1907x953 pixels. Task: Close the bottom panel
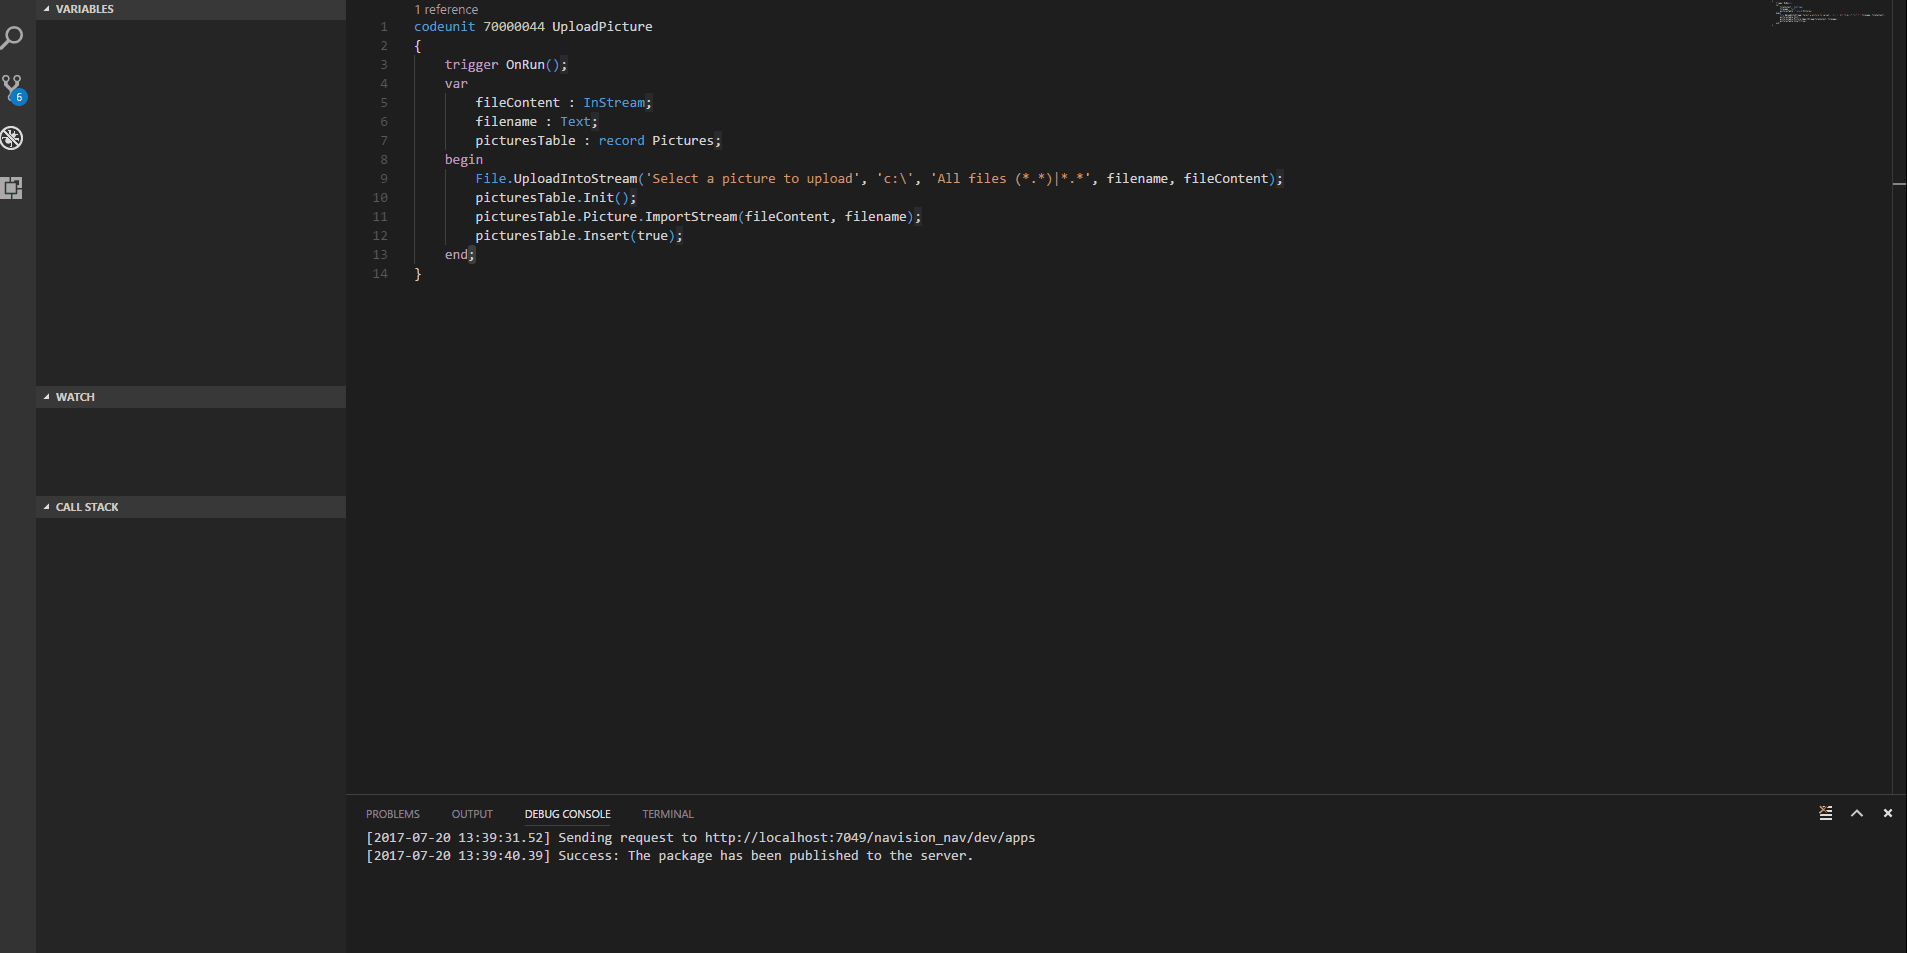pyautogui.click(x=1888, y=813)
